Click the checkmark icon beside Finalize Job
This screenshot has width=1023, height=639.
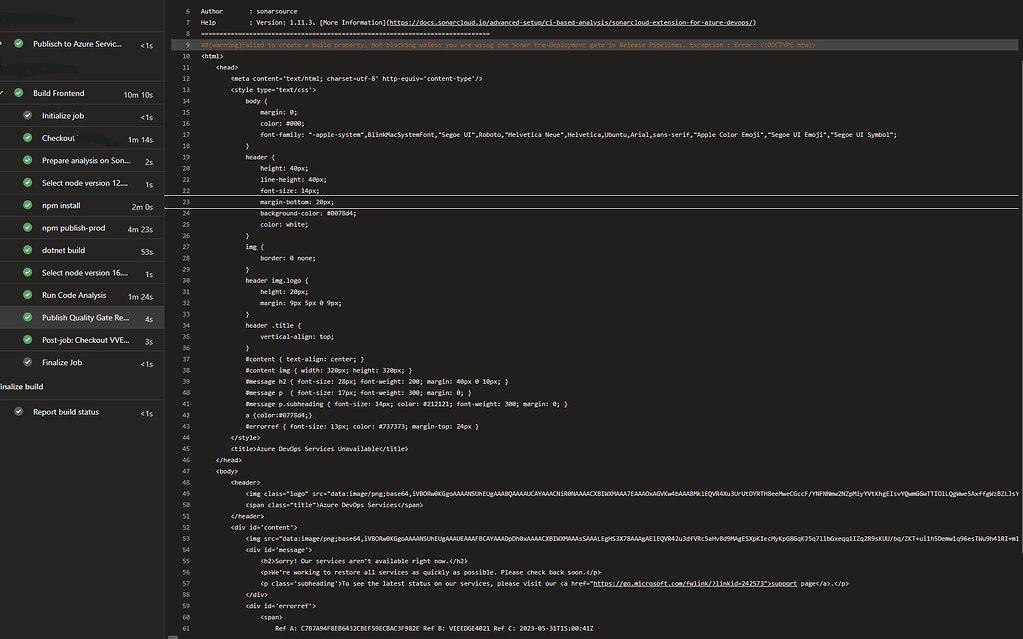(x=28, y=362)
